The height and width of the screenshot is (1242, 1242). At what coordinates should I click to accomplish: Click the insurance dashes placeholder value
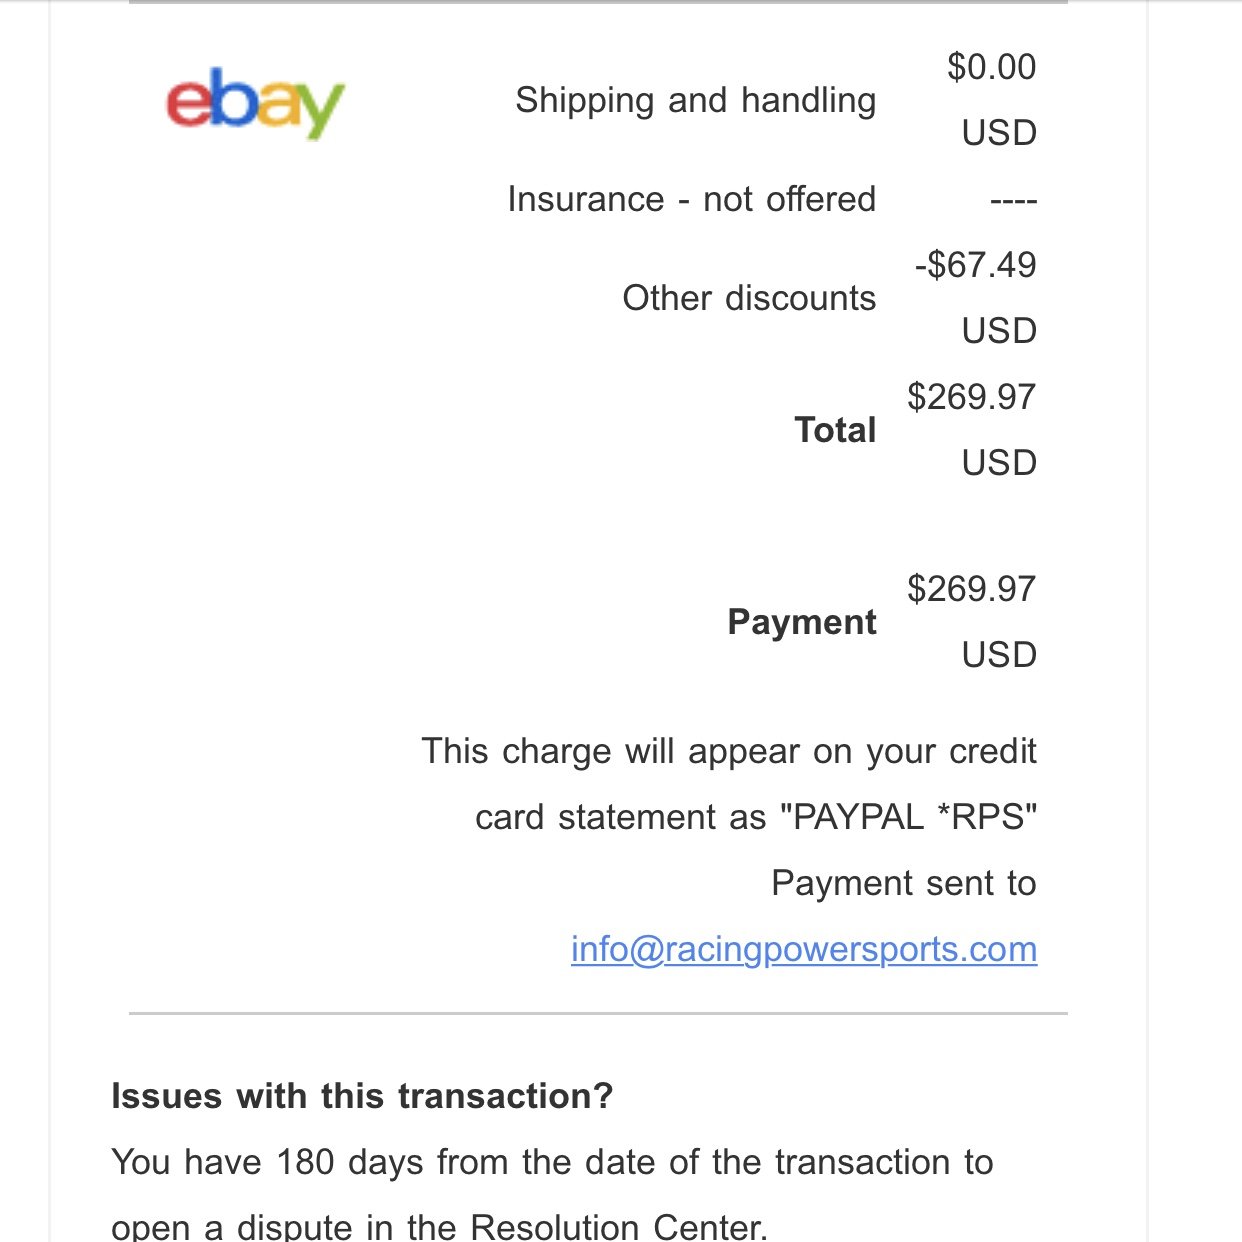click(x=1013, y=201)
